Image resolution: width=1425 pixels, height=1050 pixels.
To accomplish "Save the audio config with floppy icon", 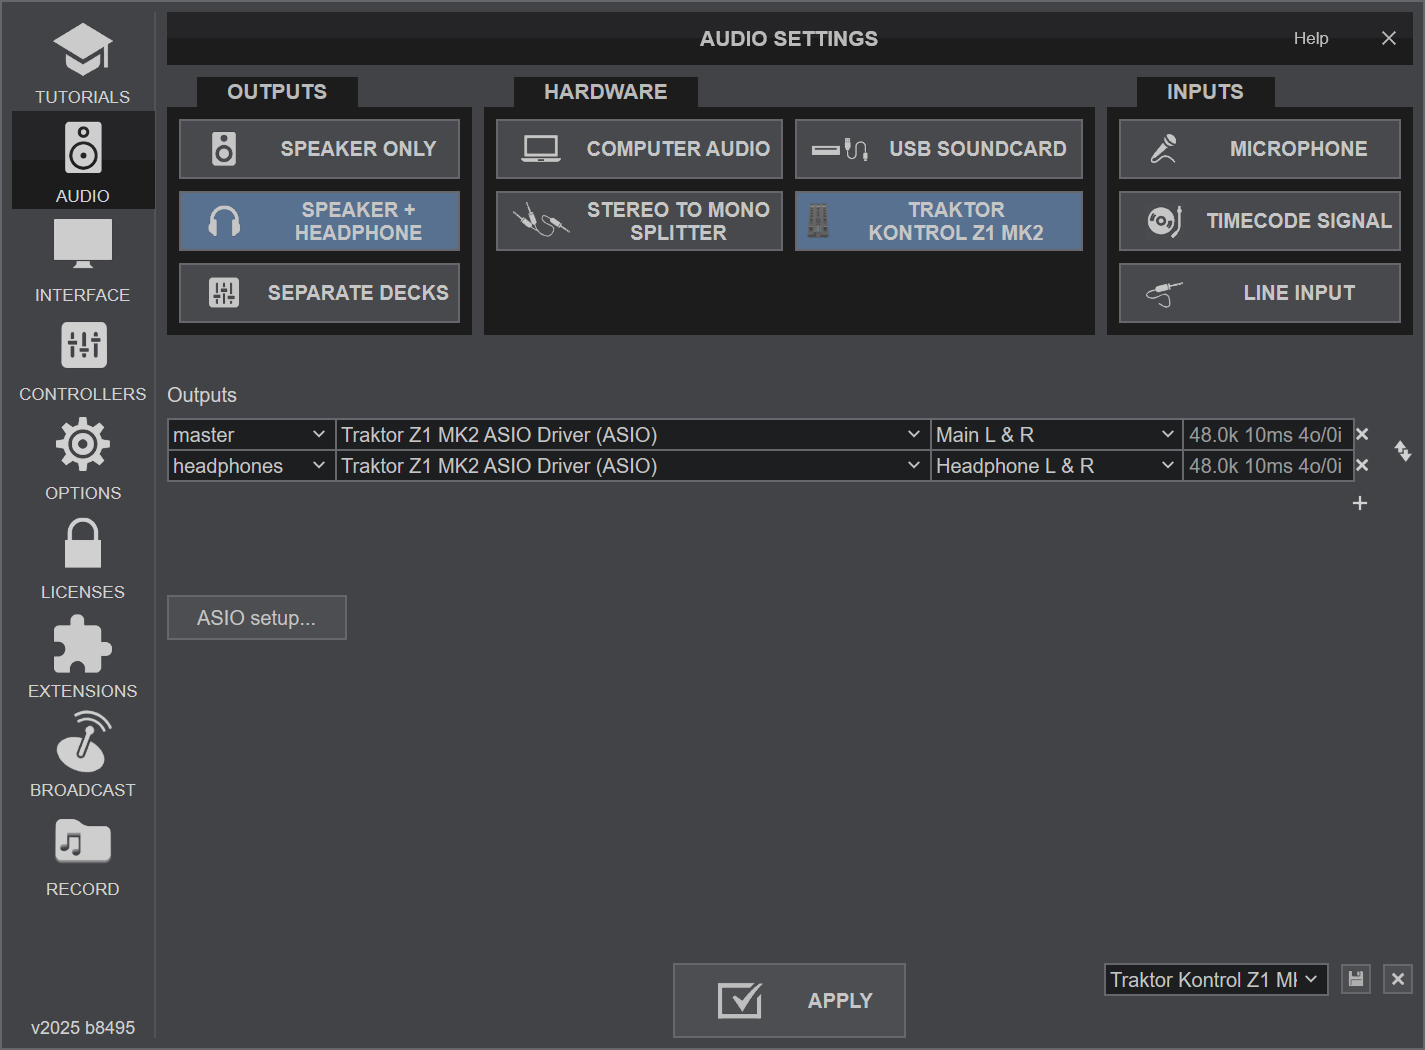I will [x=1355, y=979].
